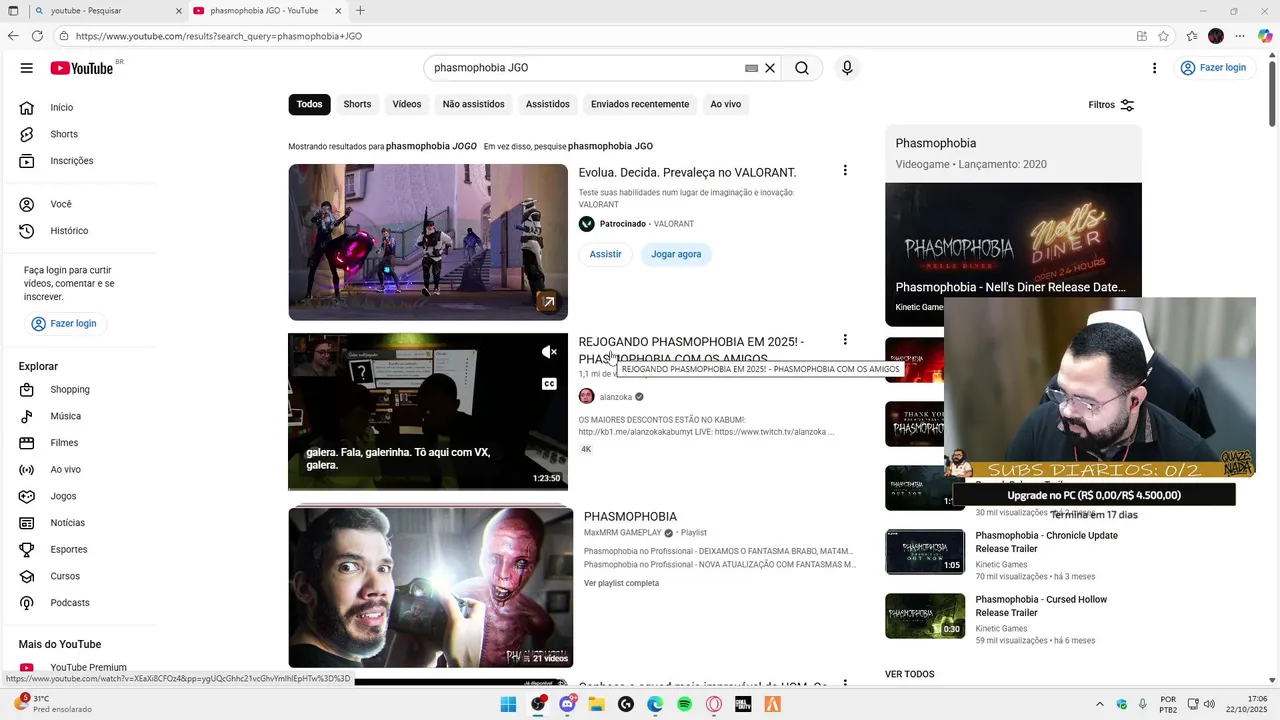Image resolution: width=1280 pixels, height=720 pixels.
Task: Go back in the browser
Action: [13, 36]
